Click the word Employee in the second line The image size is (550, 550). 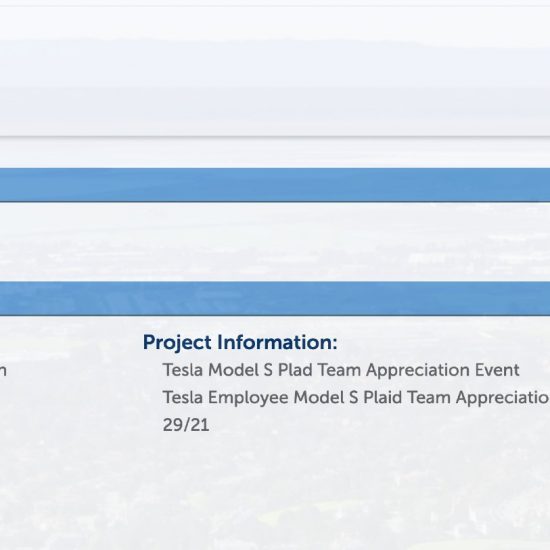(x=248, y=398)
